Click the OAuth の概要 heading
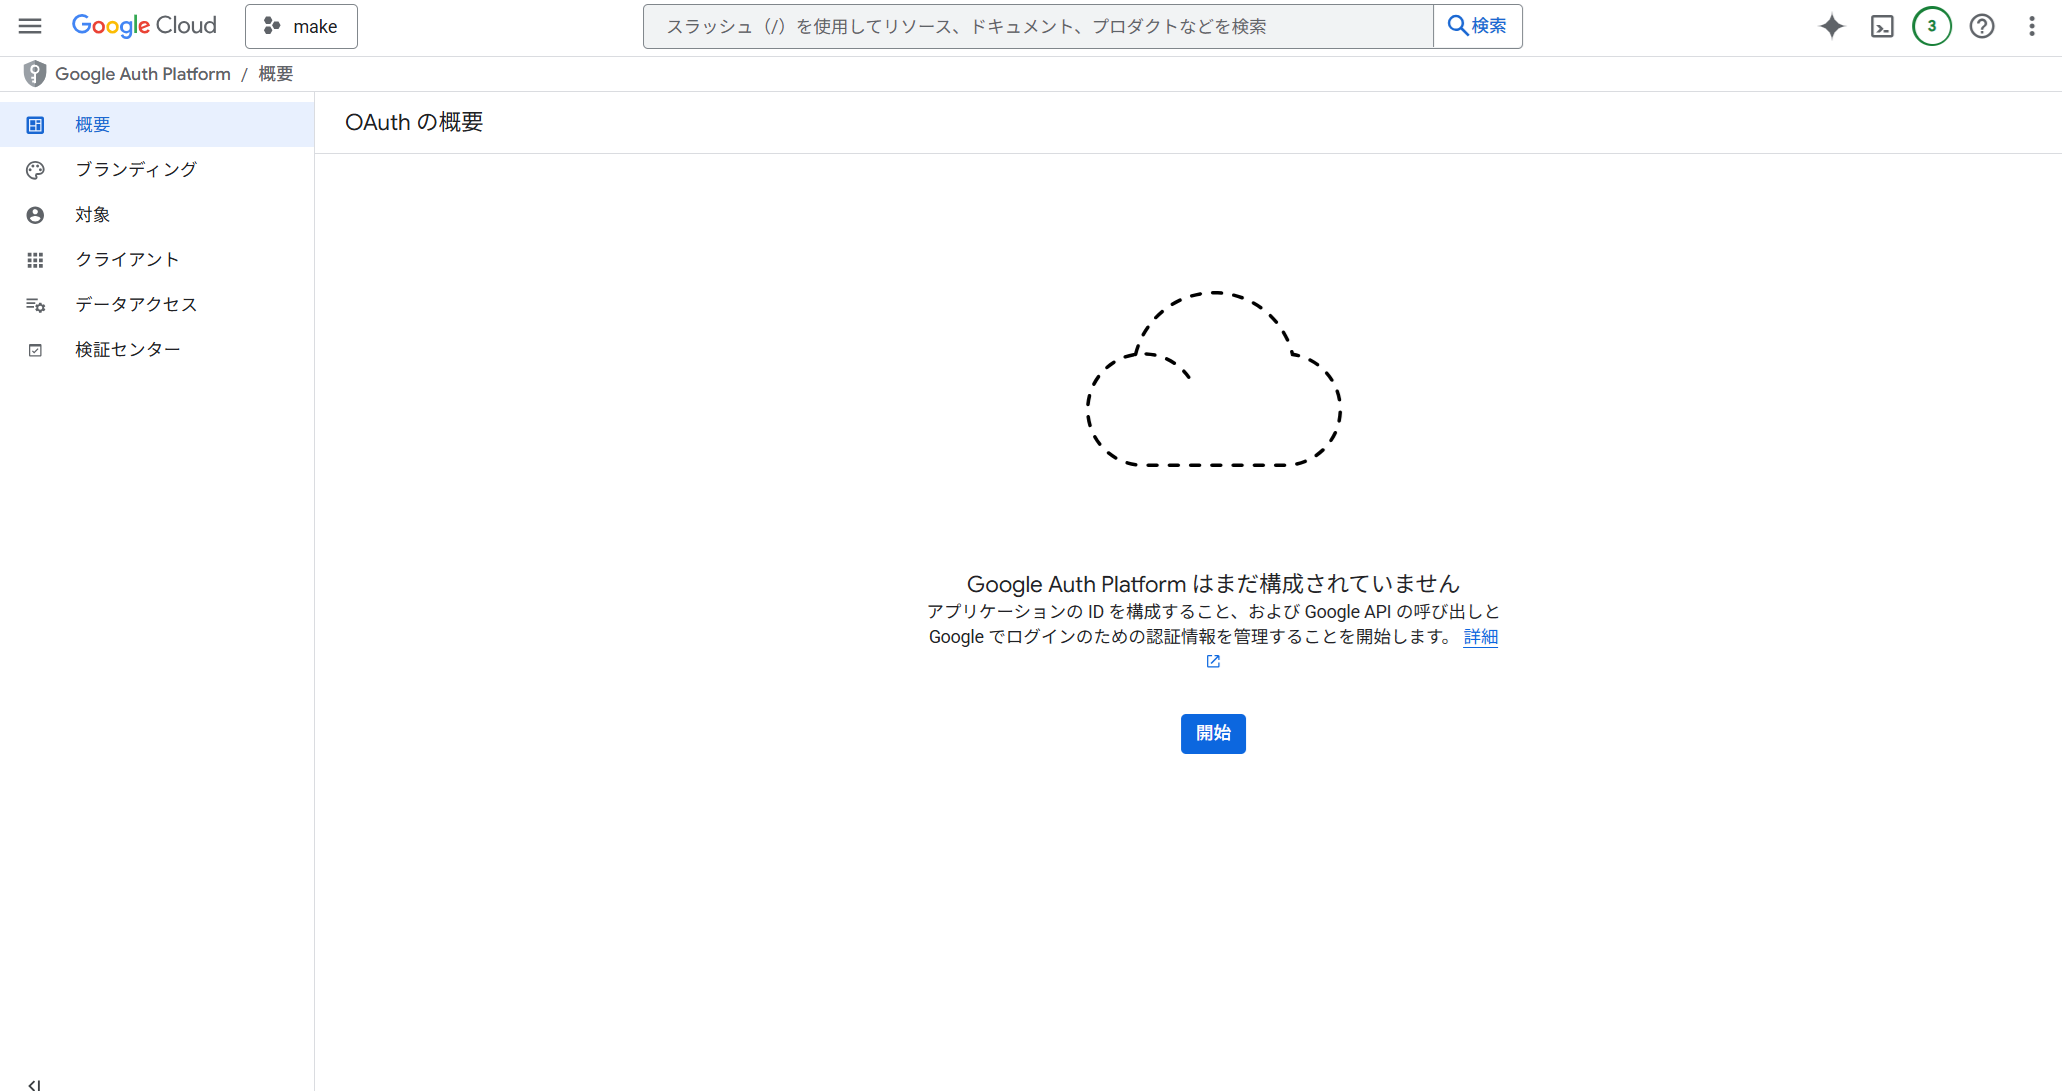This screenshot has width=2062, height=1091. pos(414,122)
